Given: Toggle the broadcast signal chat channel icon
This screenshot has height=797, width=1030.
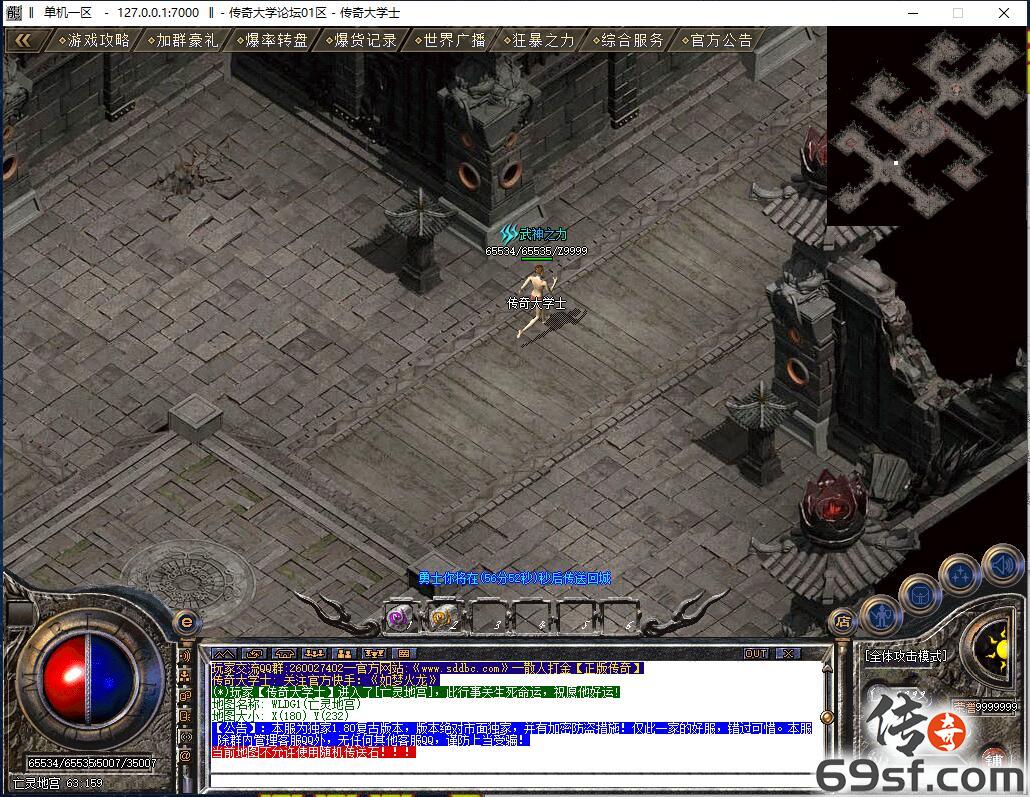Looking at the screenshot, I should 186,656.
